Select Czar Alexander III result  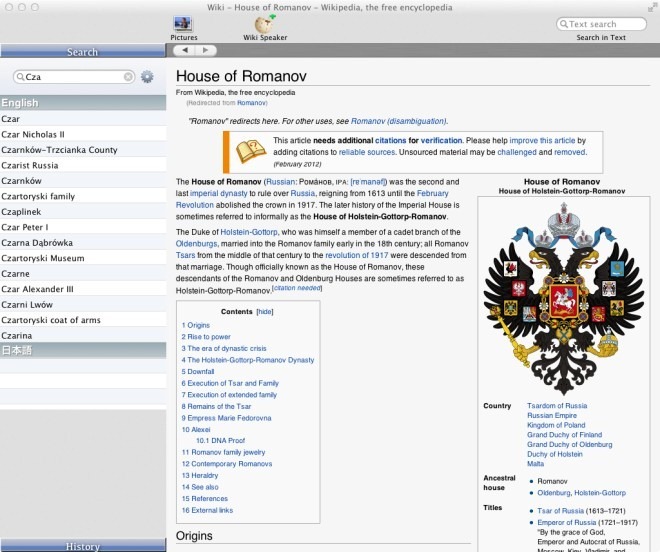[x=83, y=289]
